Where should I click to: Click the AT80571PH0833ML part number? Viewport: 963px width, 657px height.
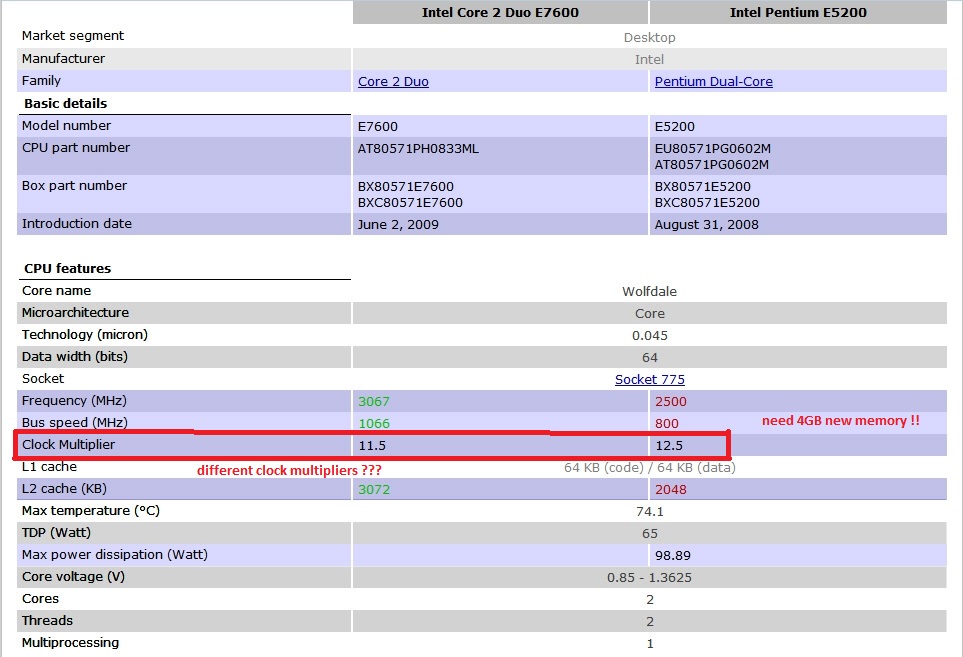[418, 149]
